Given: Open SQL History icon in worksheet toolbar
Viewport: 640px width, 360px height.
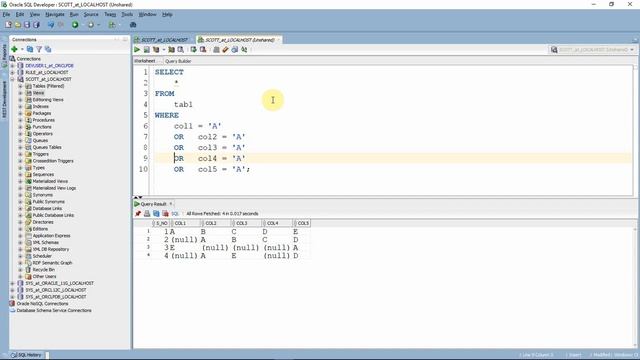Looking at the screenshot, I should [x=235, y=50].
